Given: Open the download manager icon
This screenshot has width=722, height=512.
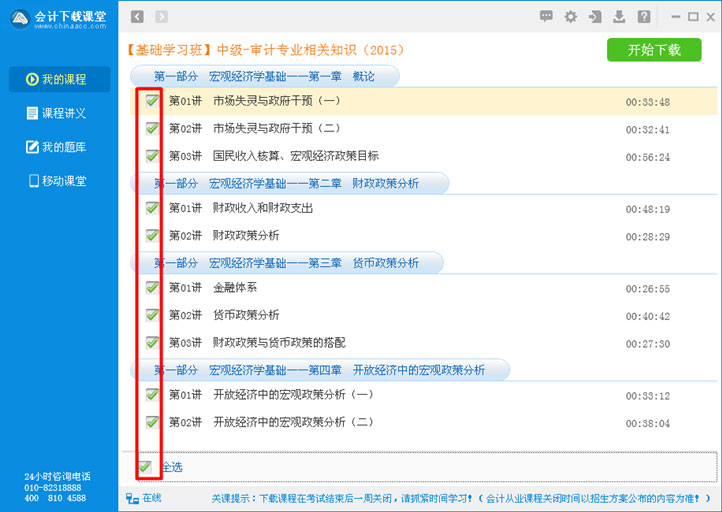Looking at the screenshot, I should pyautogui.click(x=619, y=17).
